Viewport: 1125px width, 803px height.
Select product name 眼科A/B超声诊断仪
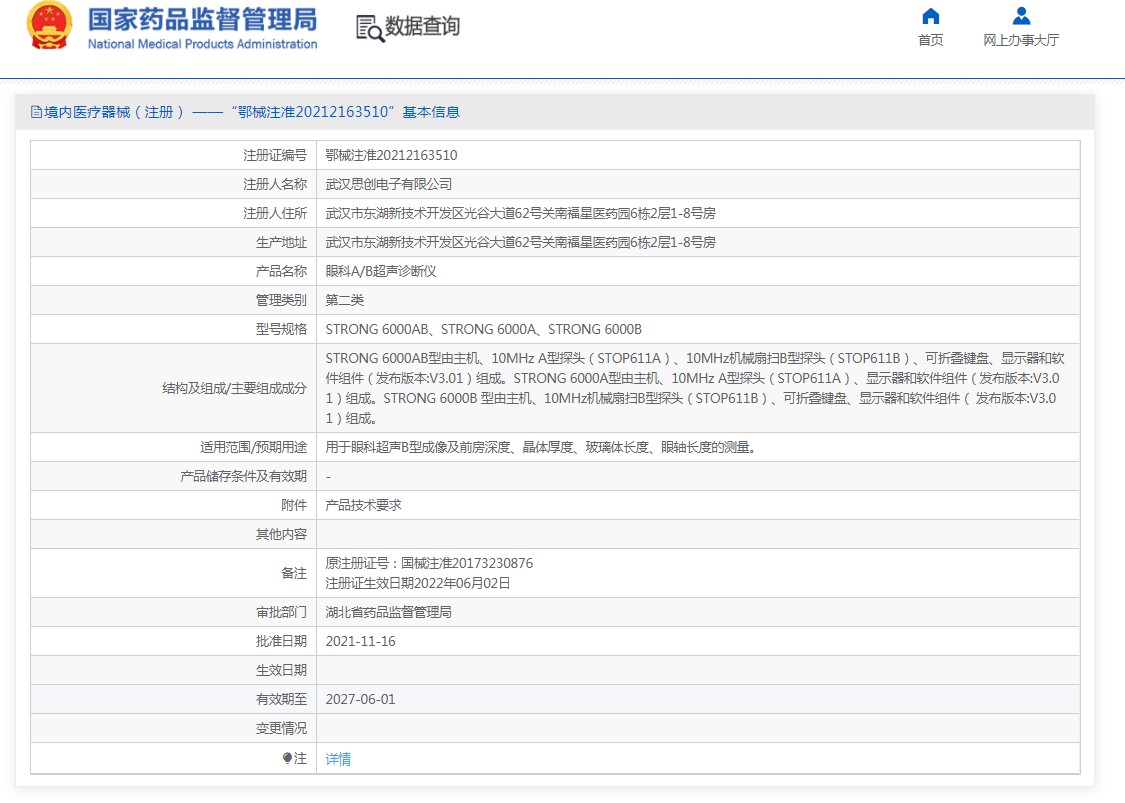click(380, 271)
